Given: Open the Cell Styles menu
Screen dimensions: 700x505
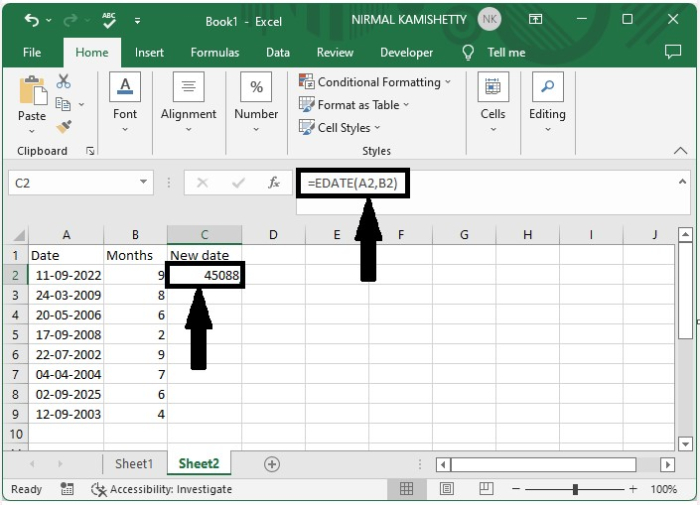Looking at the screenshot, I should click(x=340, y=128).
